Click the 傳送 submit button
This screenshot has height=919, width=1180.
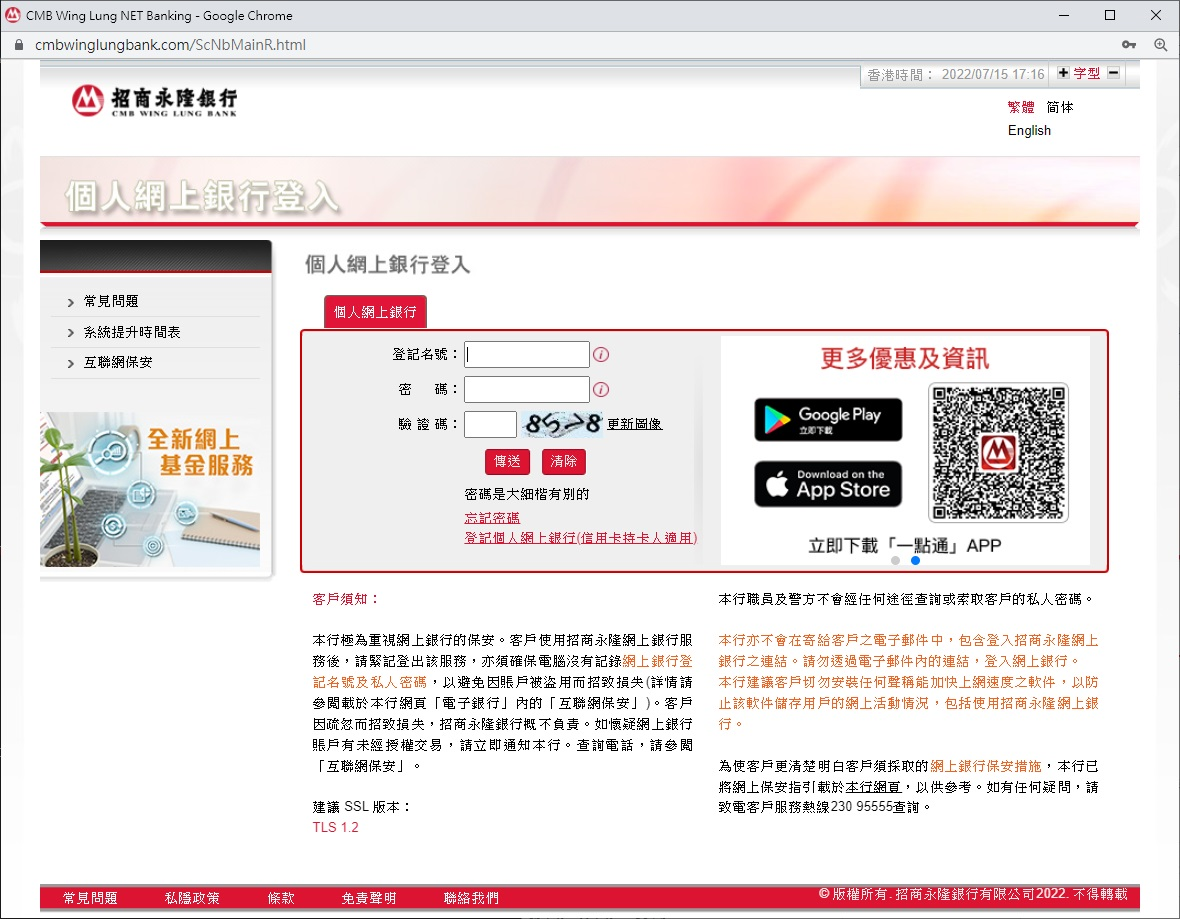(x=507, y=461)
